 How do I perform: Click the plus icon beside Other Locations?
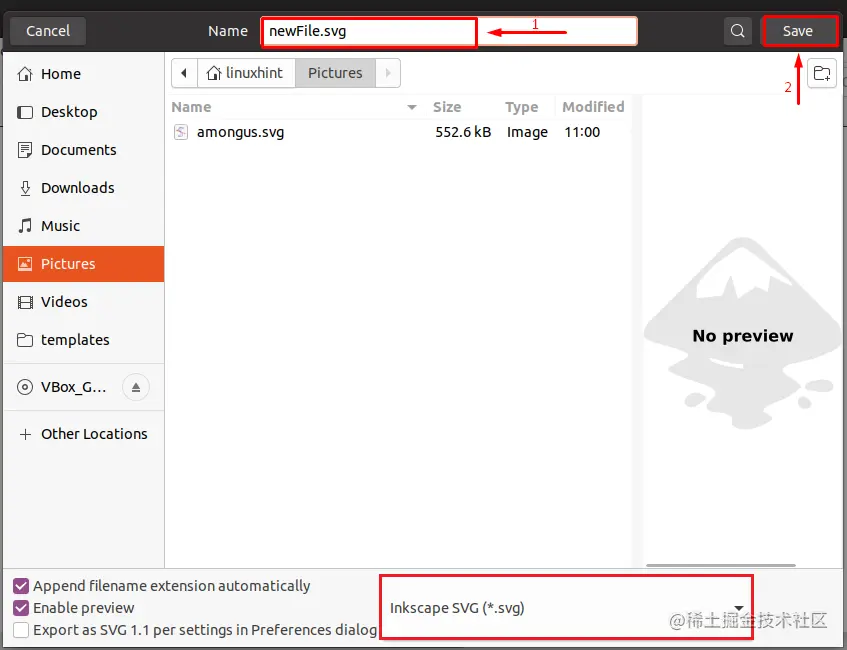pos(25,434)
